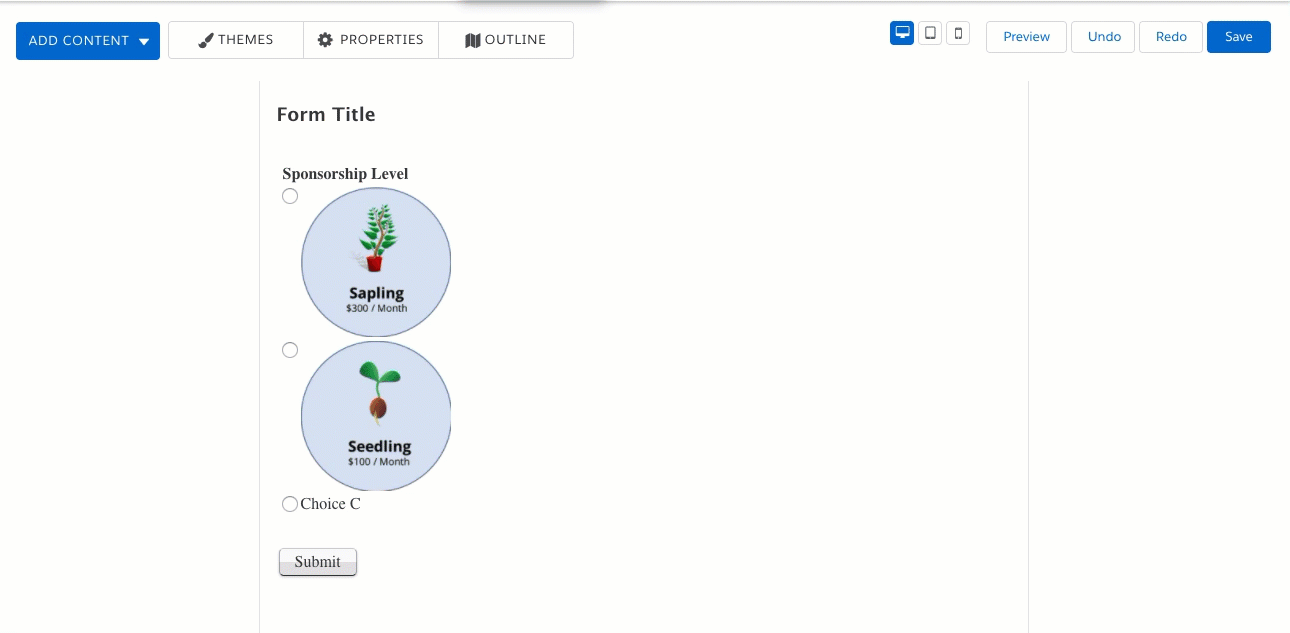Screen dimensions: 1290x633
Task: Switch to desktop view icon
Action: (x=902, y=33)
